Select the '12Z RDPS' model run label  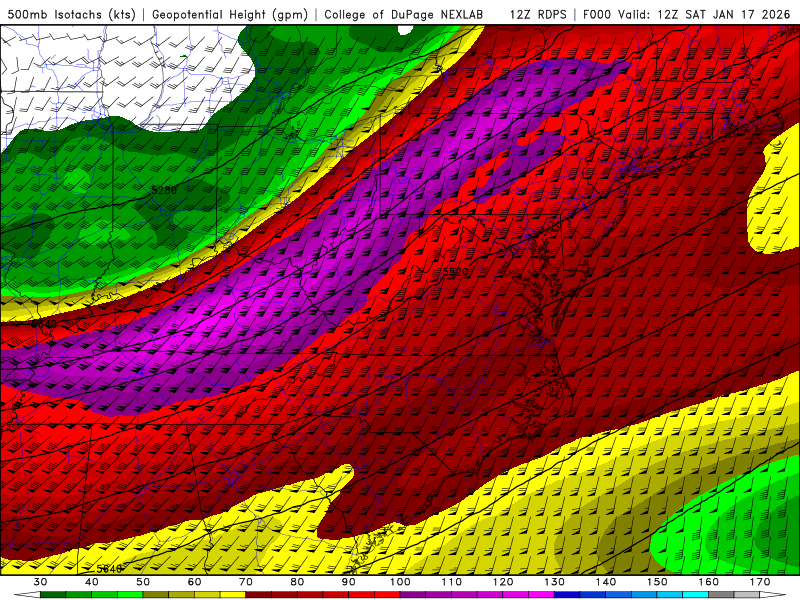pyautogui.click(x=538, y=14)
